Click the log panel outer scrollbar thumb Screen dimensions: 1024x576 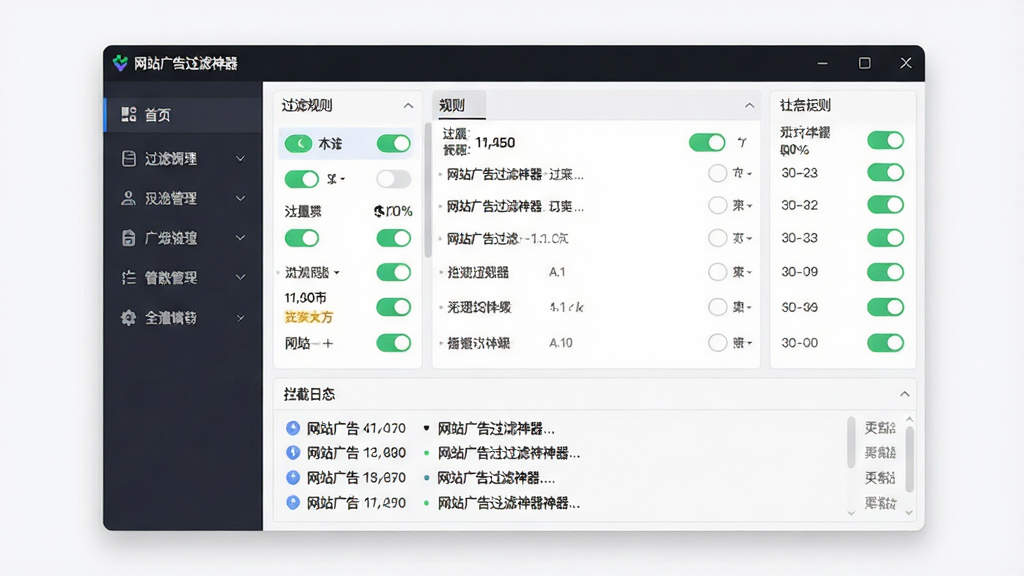[910, 459]
